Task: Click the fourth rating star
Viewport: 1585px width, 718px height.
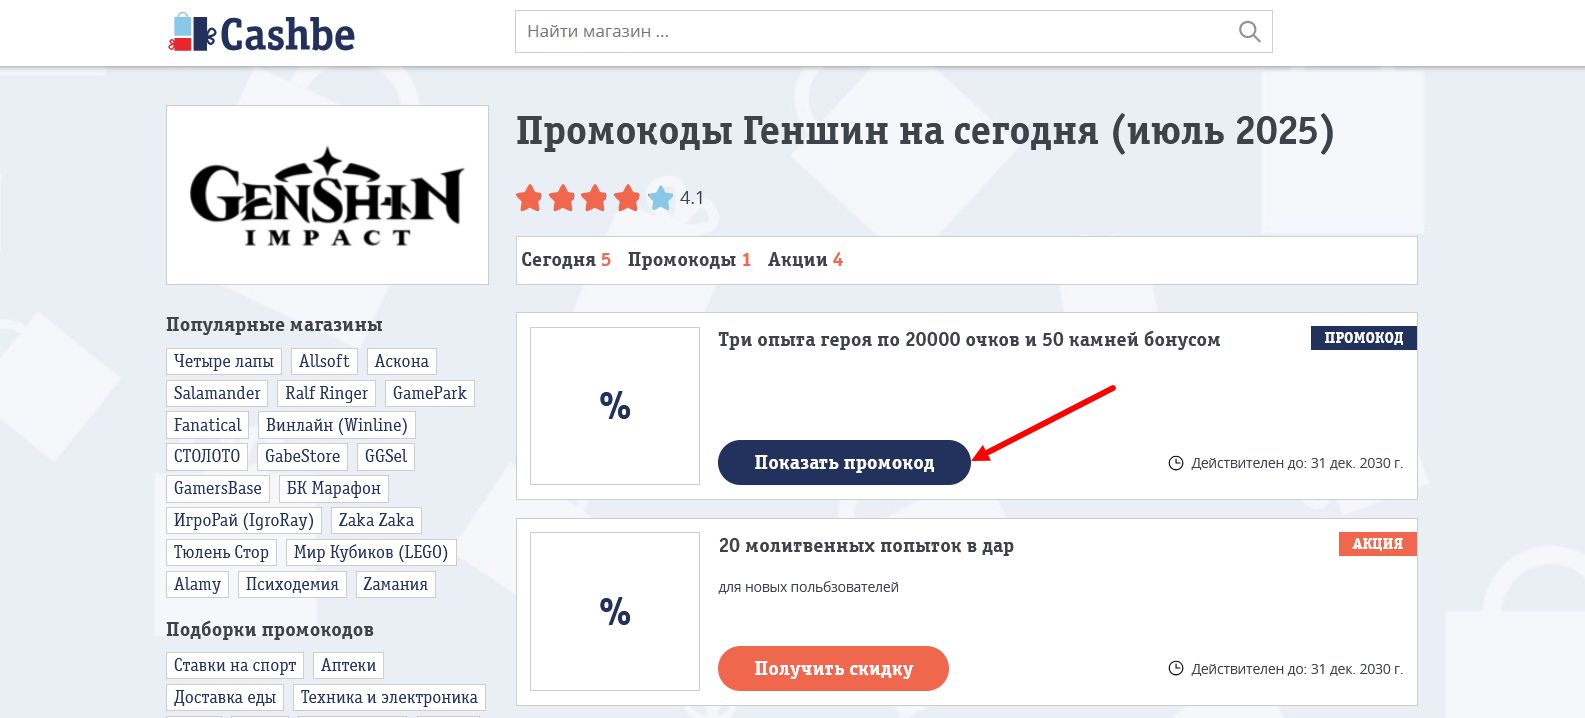Action: click(x=627, y=198)
